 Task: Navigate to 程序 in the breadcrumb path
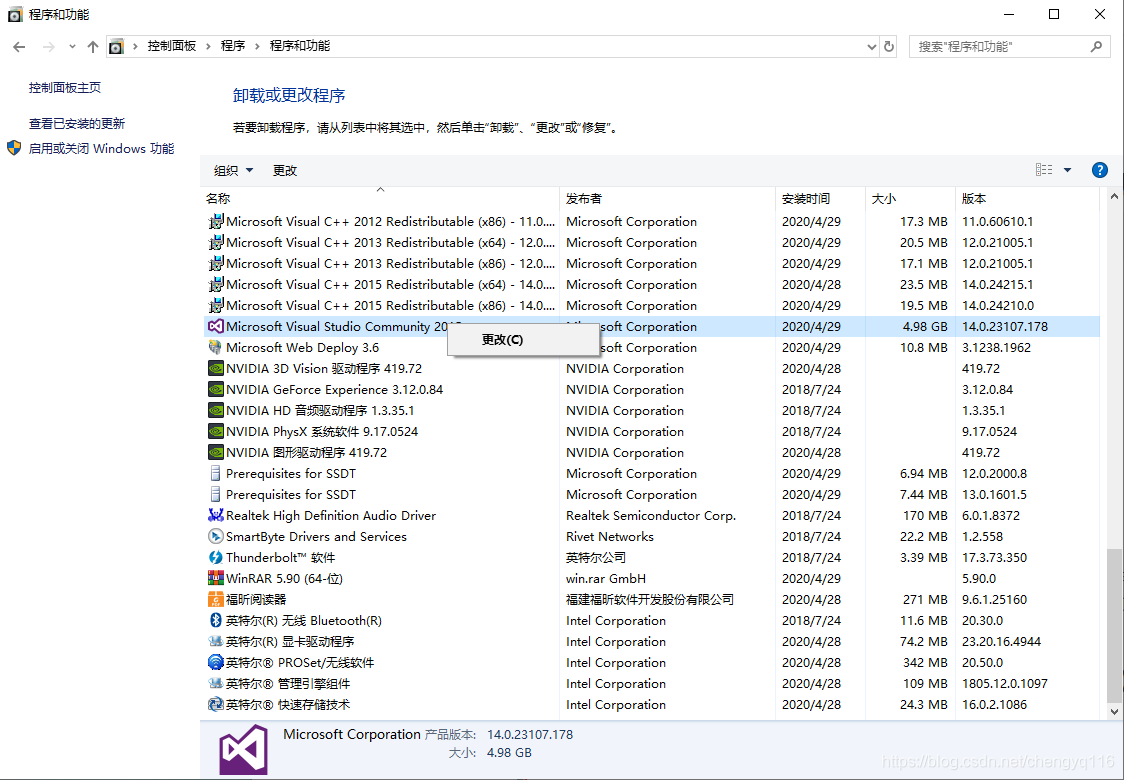[233, 46]
